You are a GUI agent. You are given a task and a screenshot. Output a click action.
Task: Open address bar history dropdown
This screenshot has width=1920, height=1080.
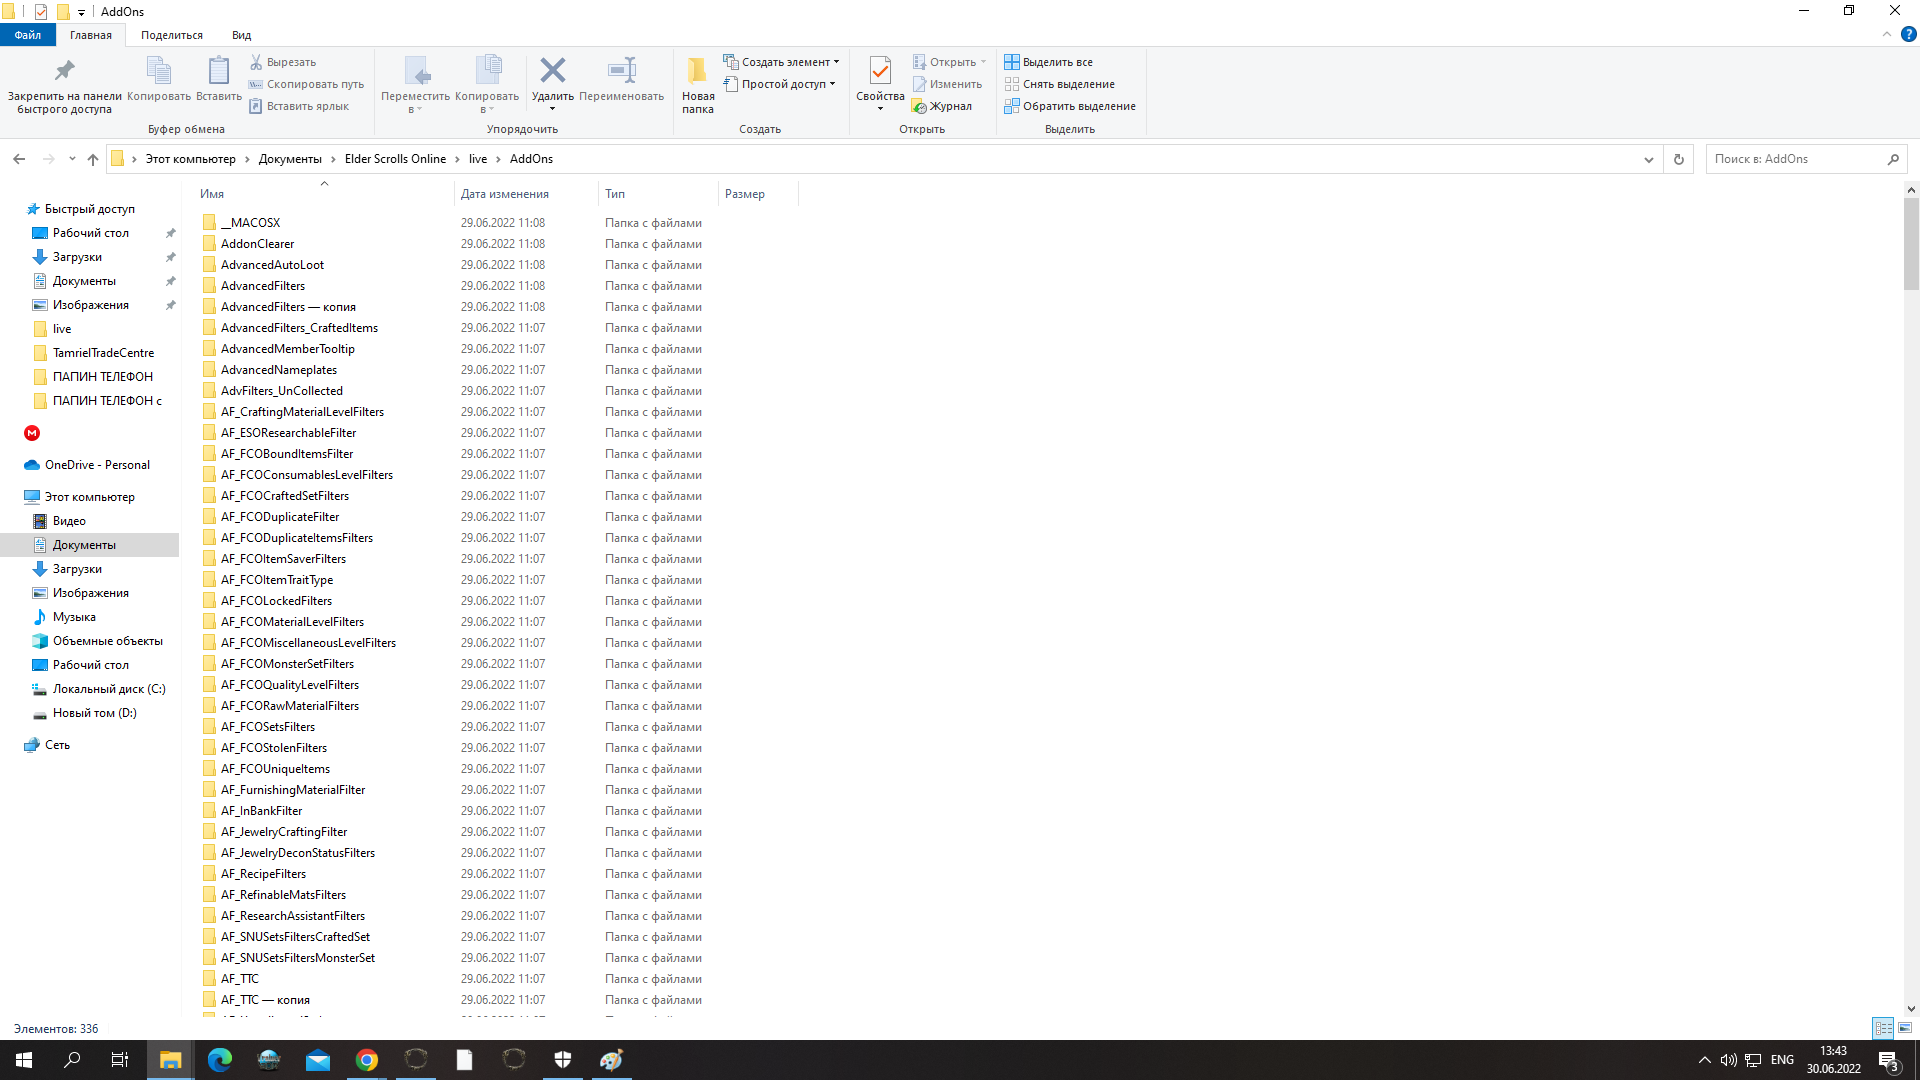(x=1649, y=159)
